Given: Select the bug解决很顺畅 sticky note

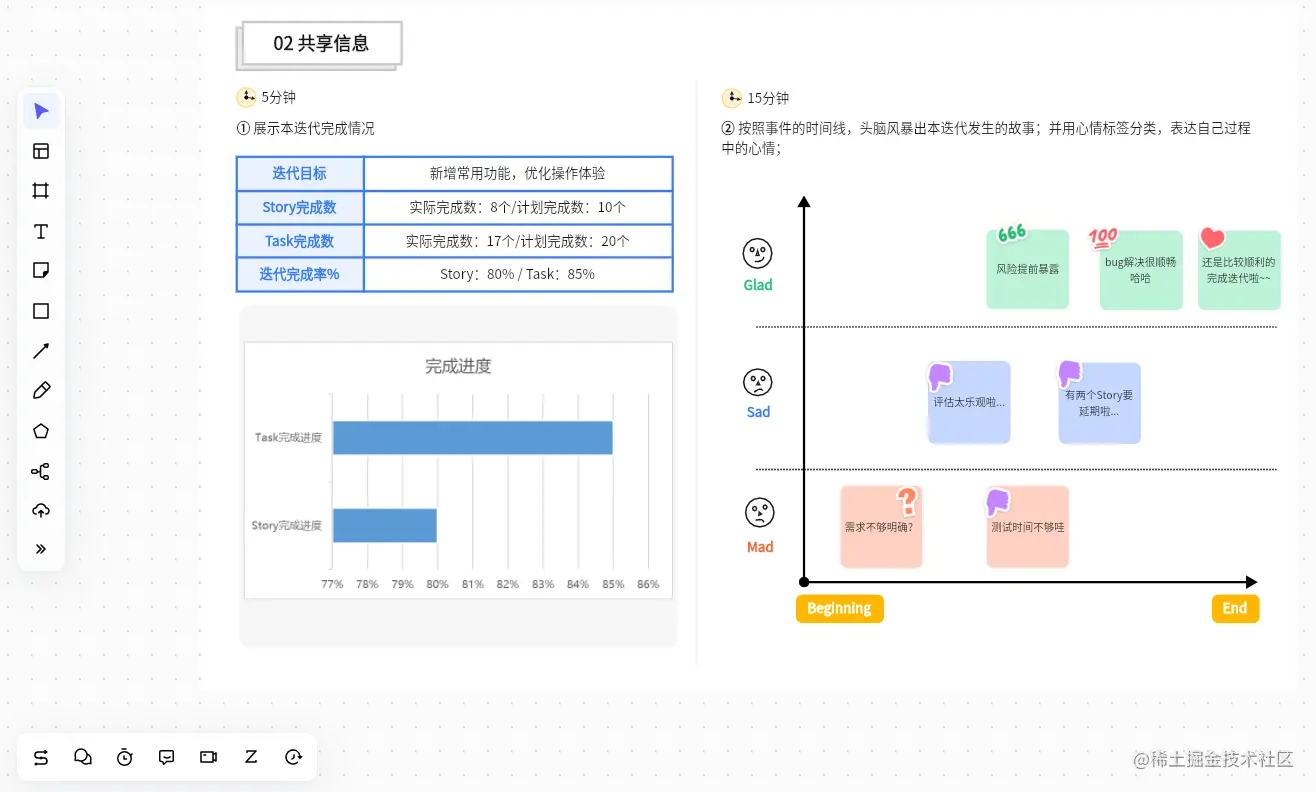Looking at the screenshot, I should [x=1141, y=270].
